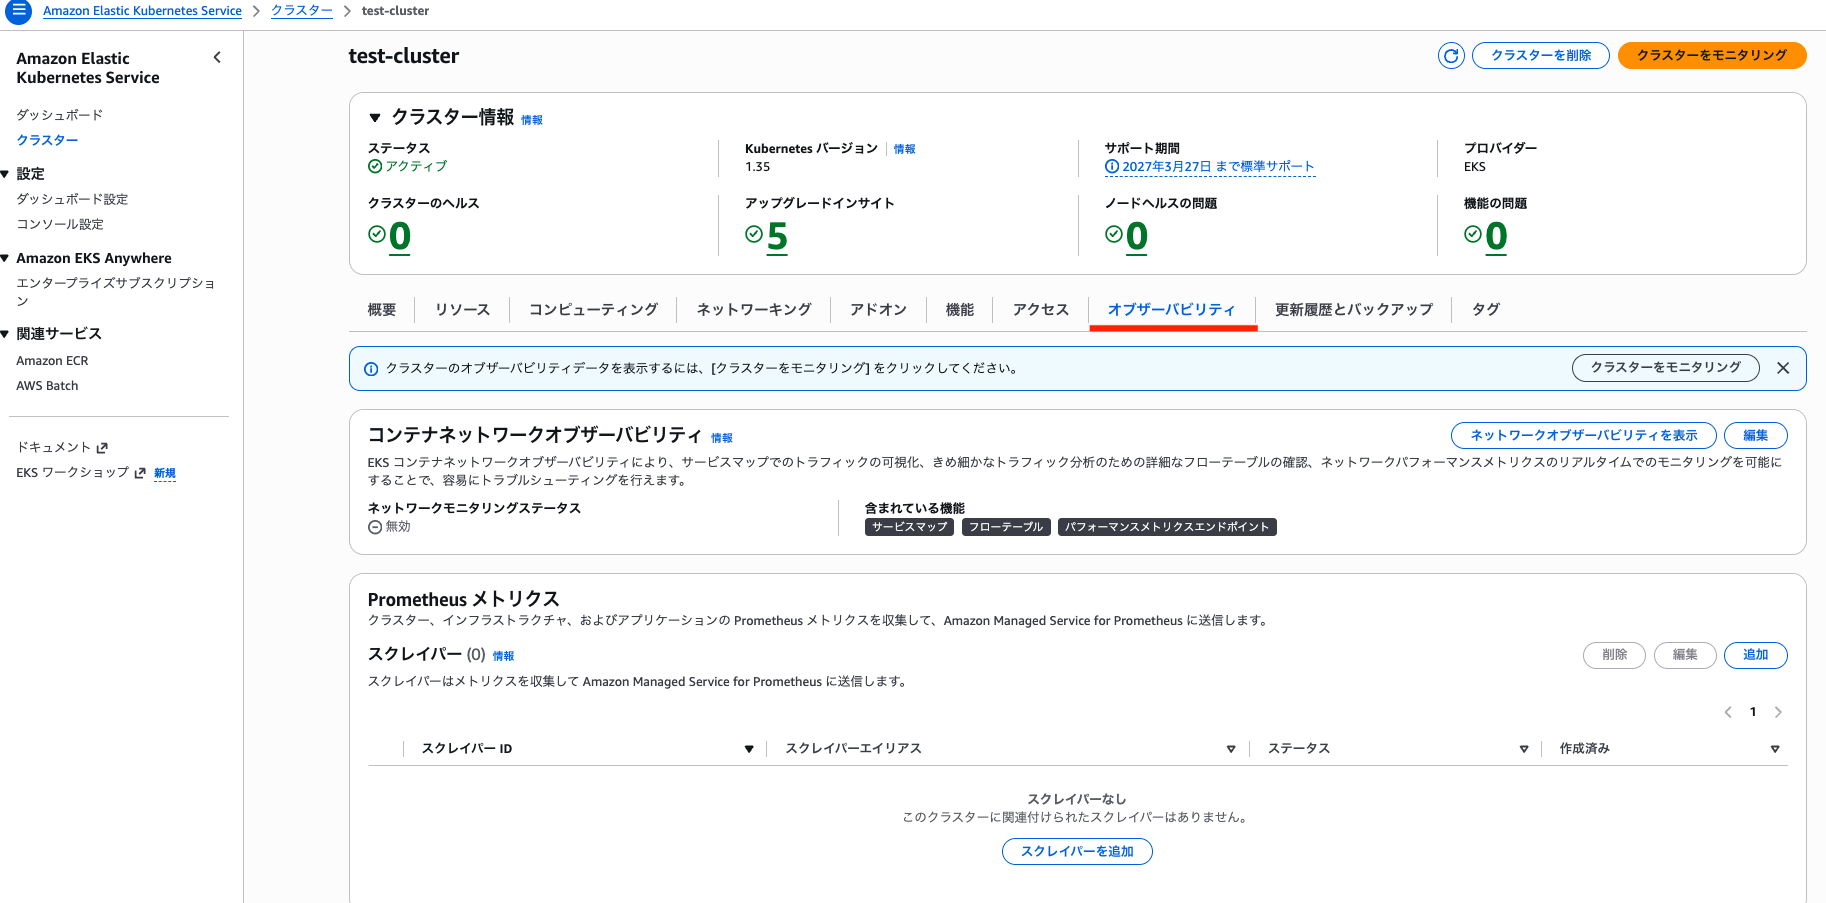
Task: Go to previous page of scrapers table
Action: (1728, 712)
